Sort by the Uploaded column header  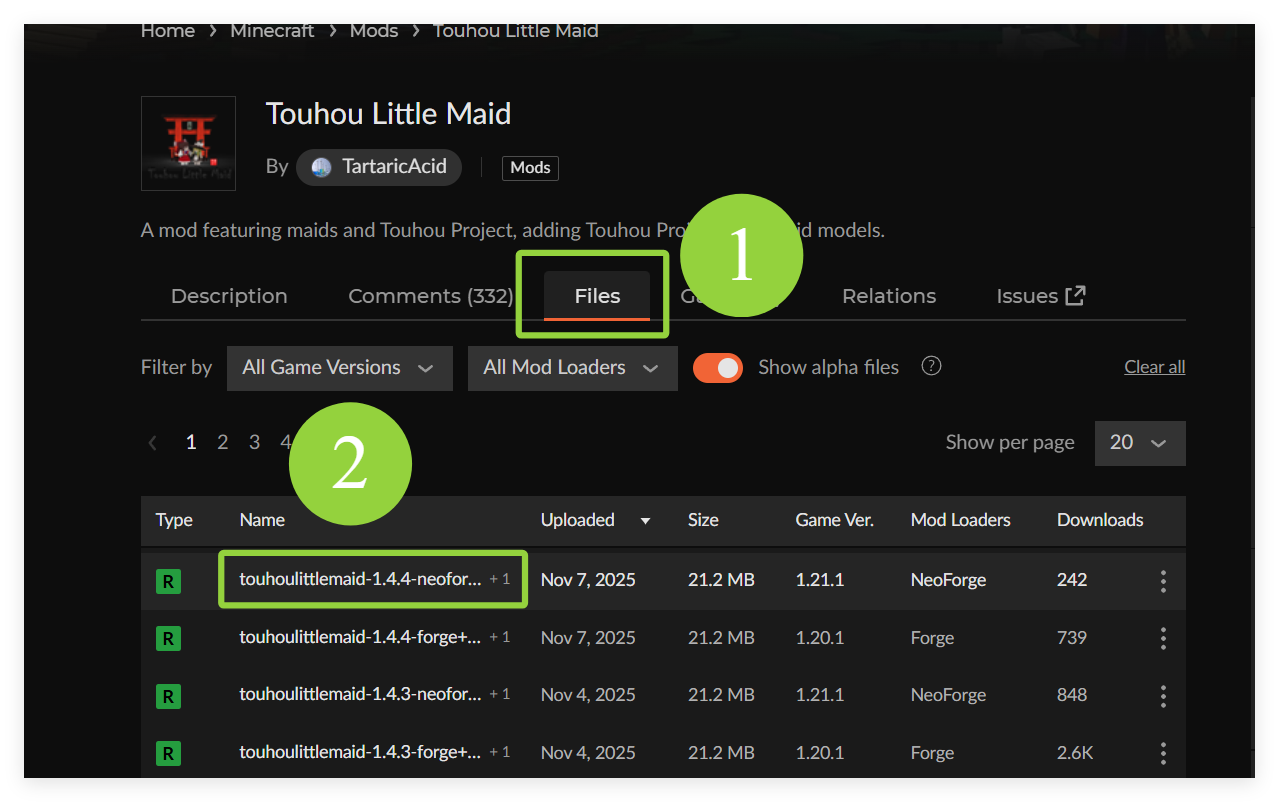(x=578, y=520)
